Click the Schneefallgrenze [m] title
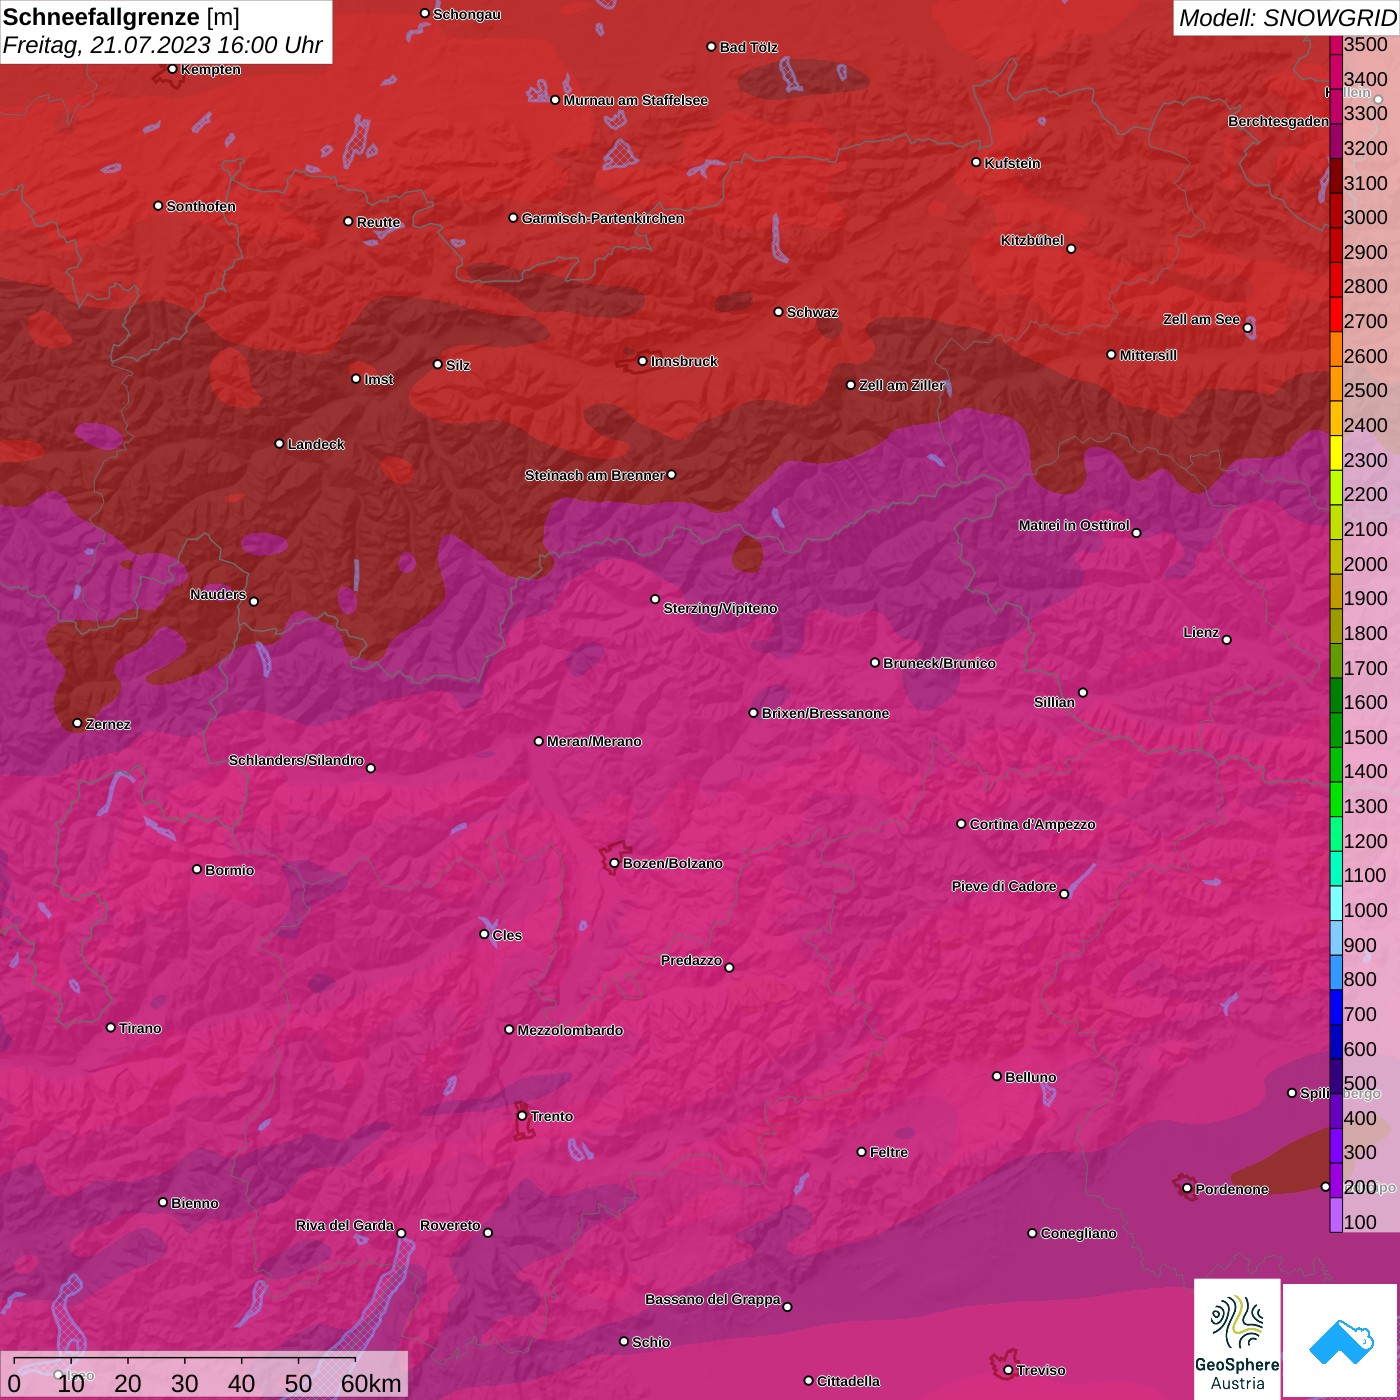 pos(121,17)
